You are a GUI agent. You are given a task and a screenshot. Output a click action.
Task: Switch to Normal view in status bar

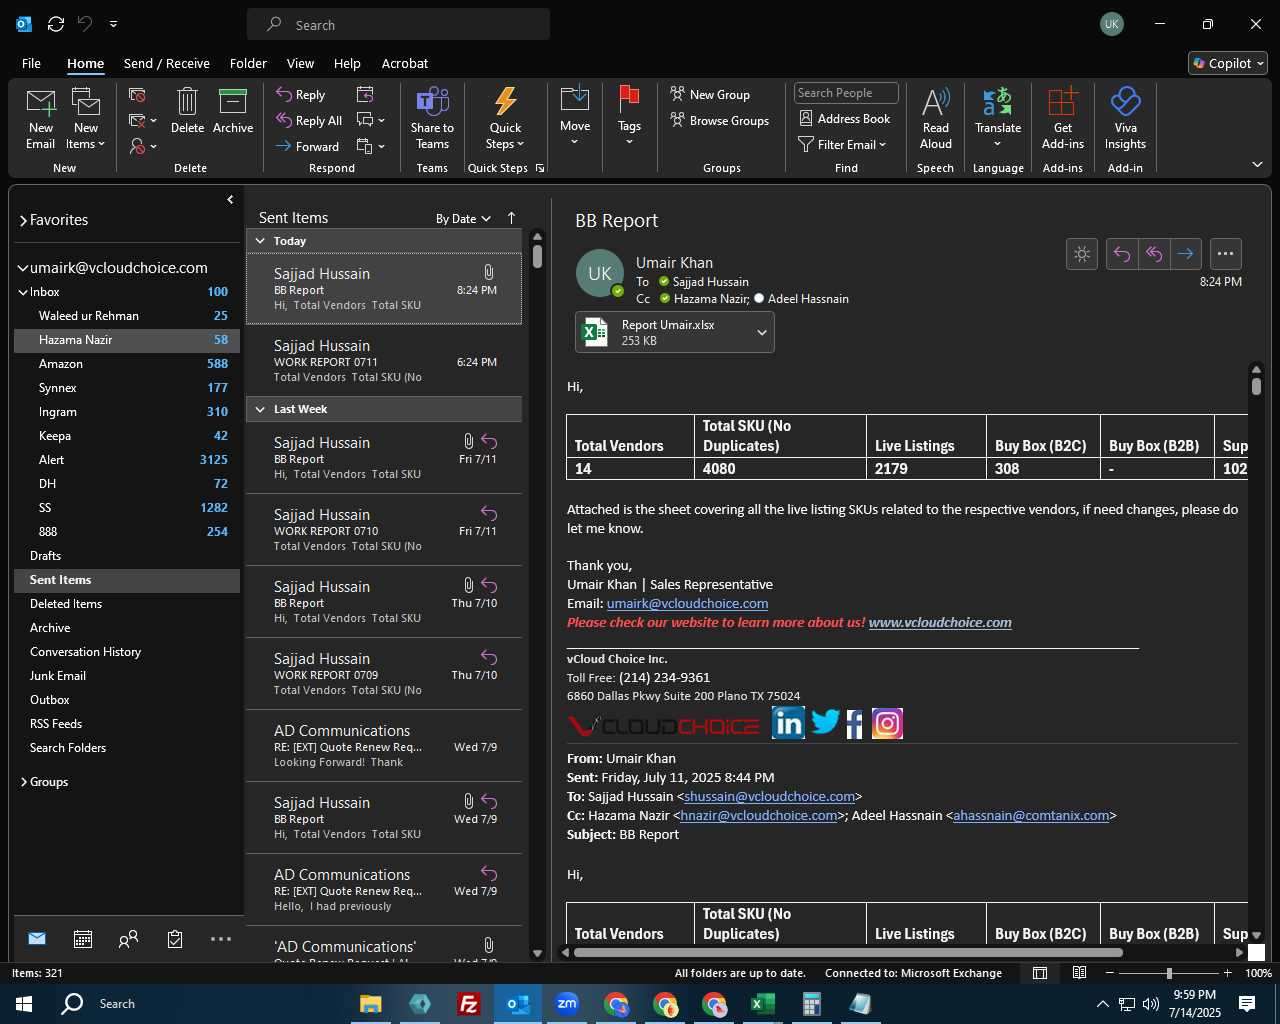pyautogui.click(x=1040, y=973)
